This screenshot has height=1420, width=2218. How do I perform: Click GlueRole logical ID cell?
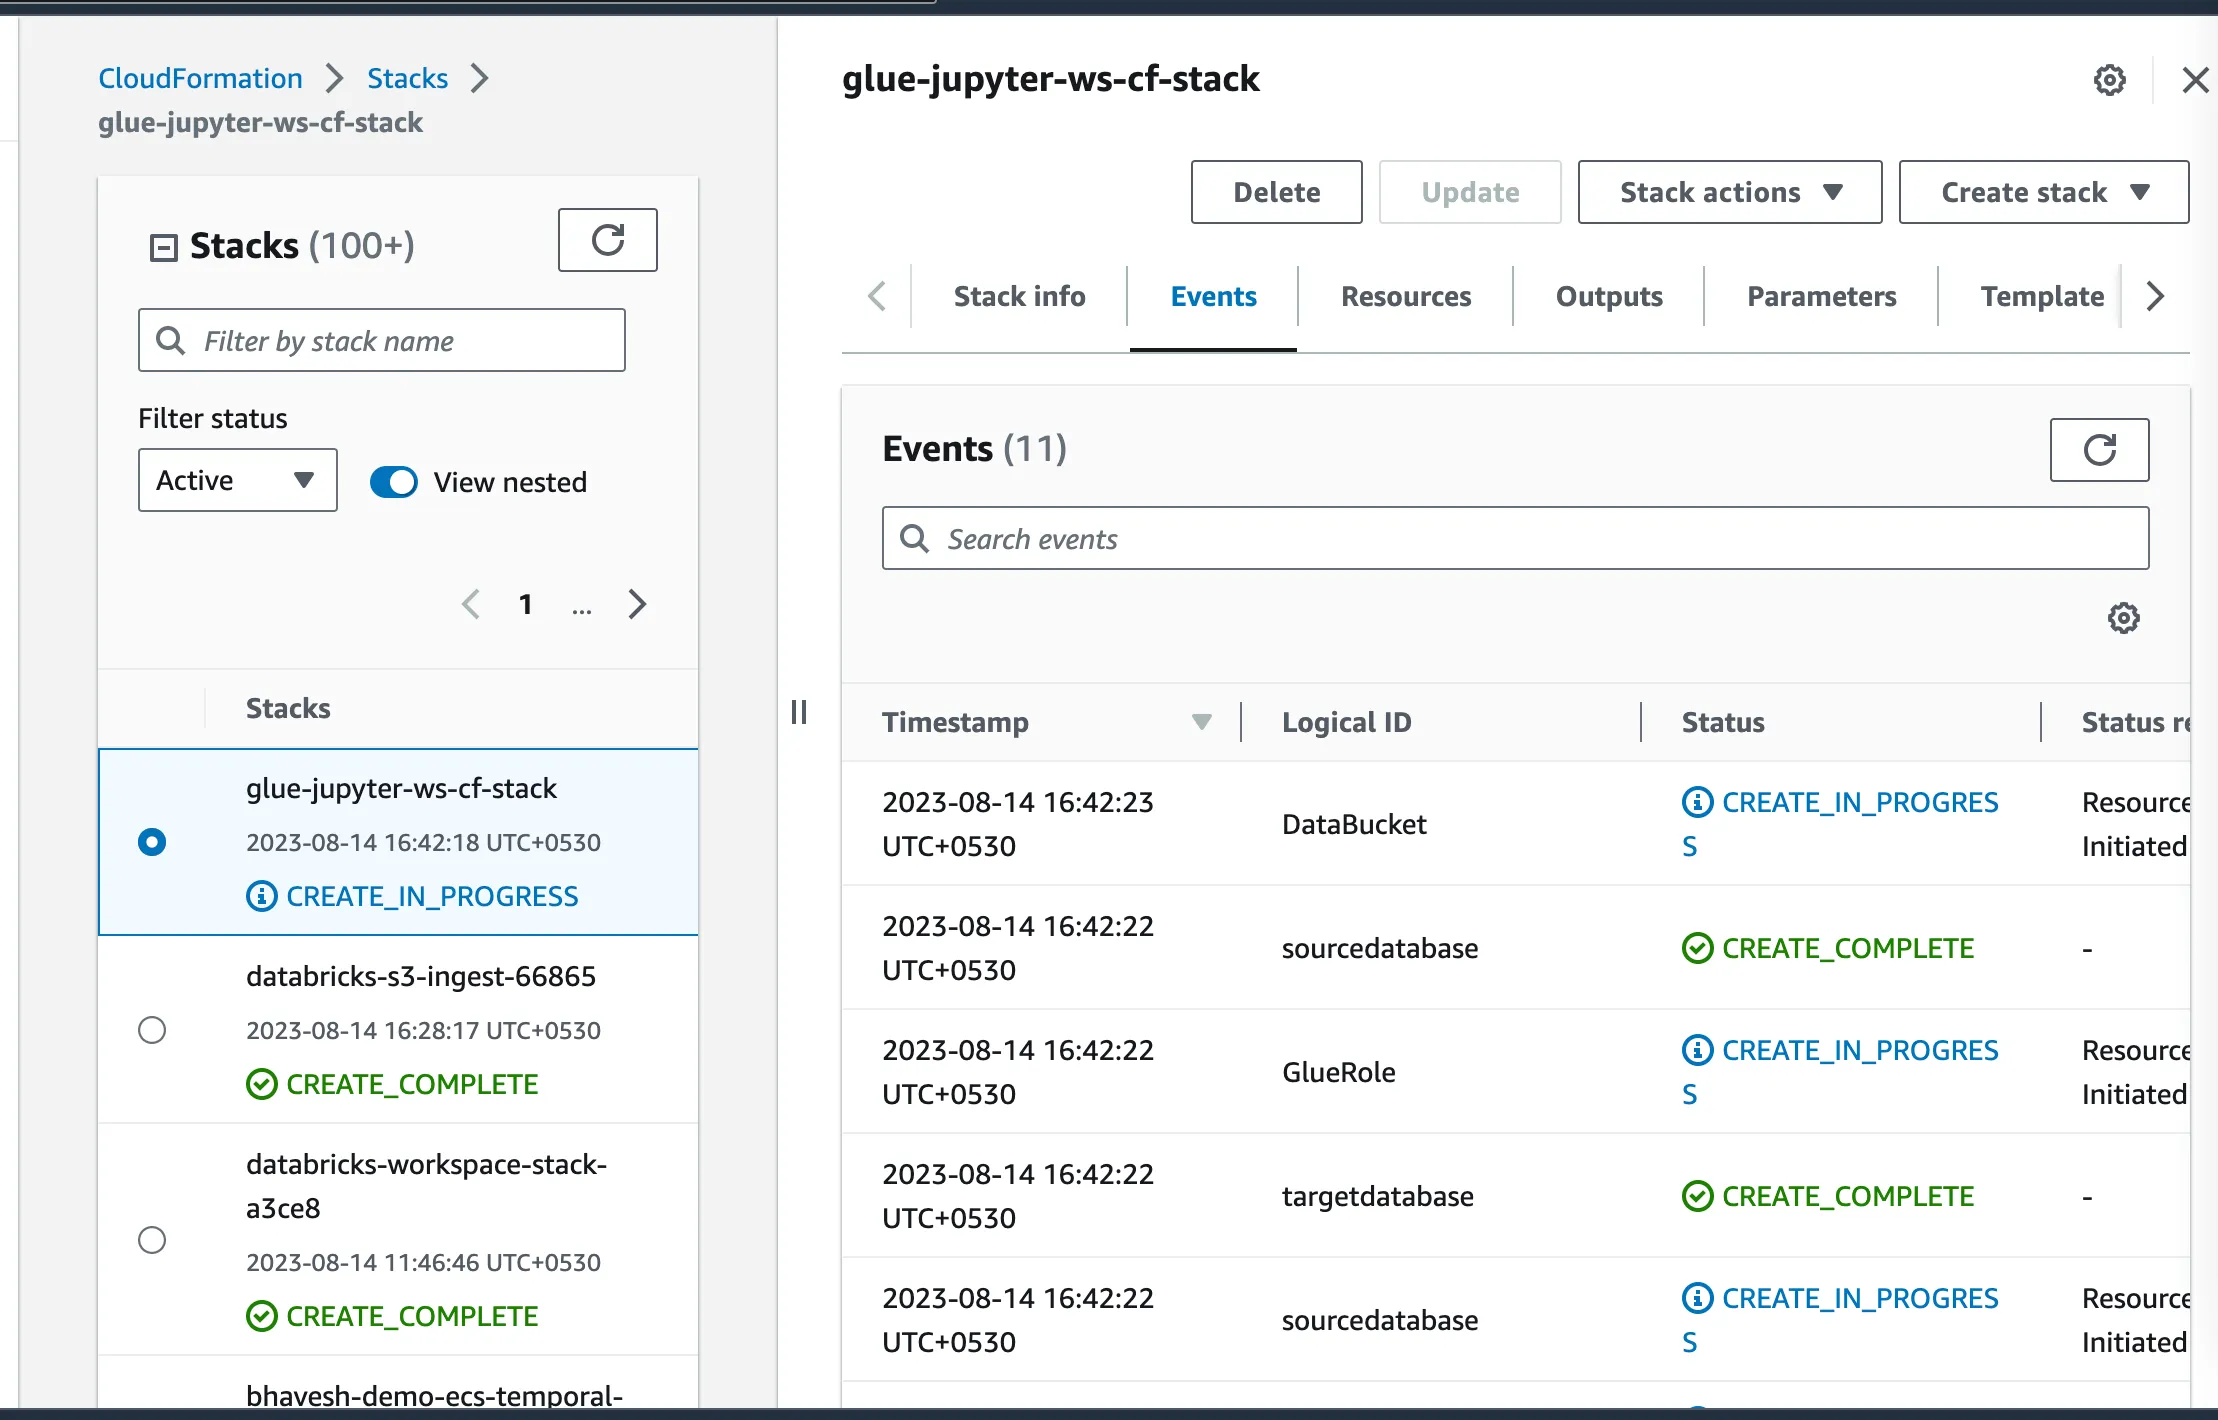pos(1339,1072)
